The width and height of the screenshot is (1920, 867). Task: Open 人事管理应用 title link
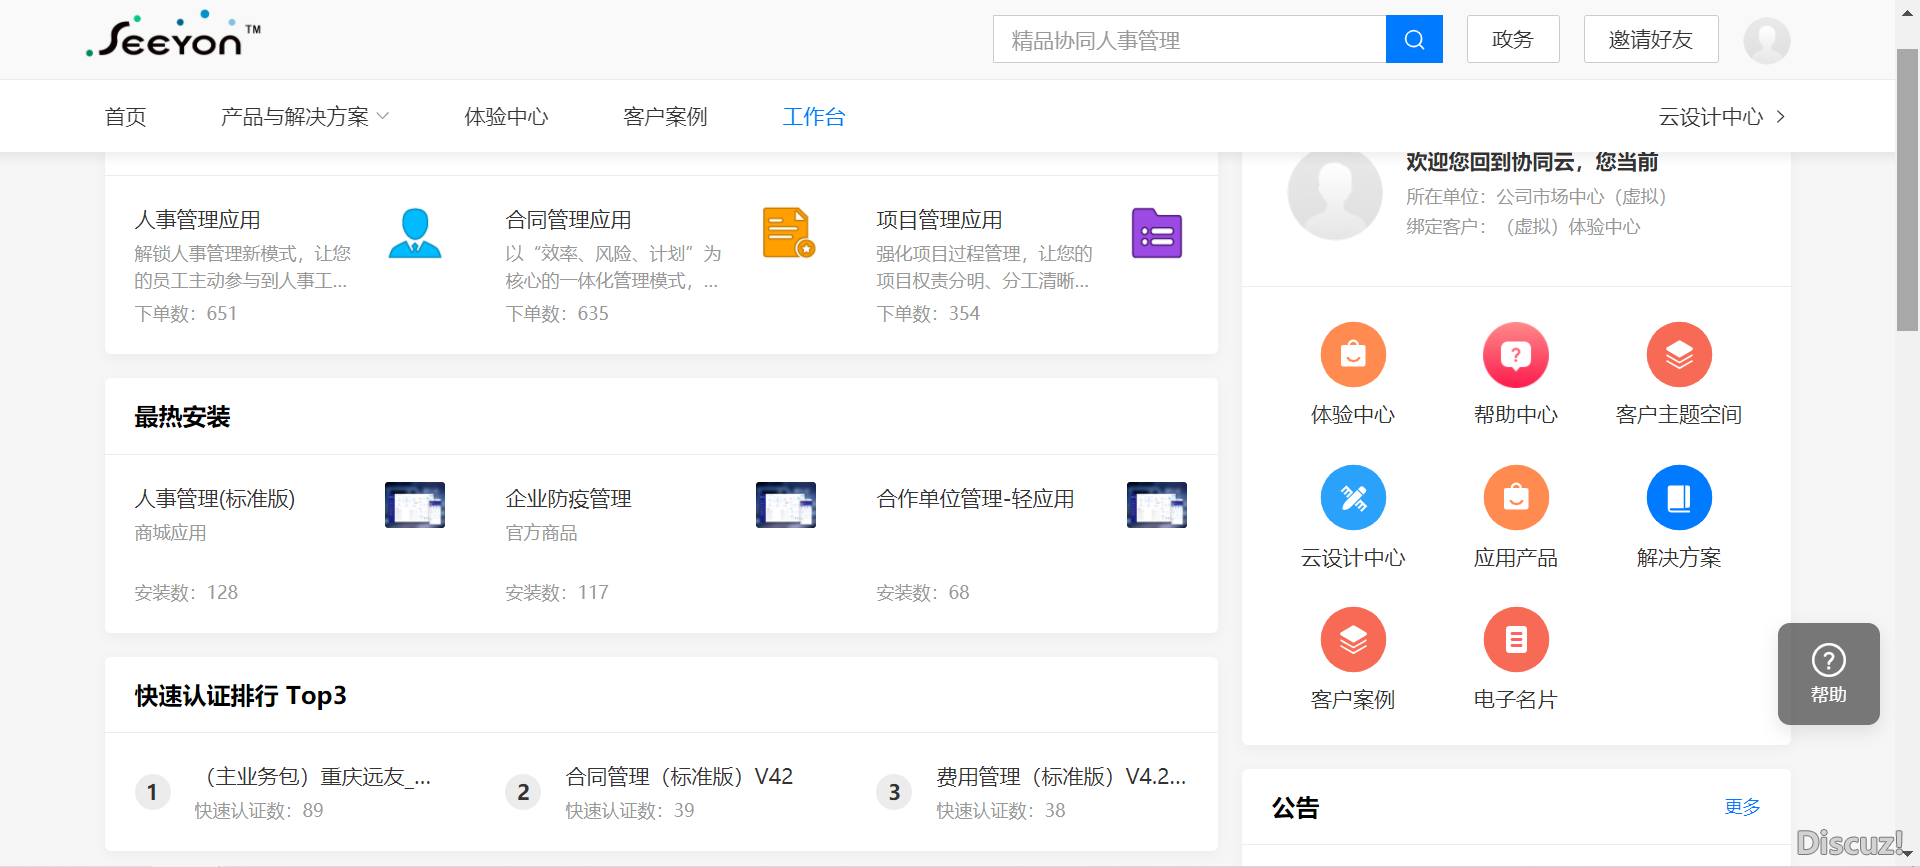coord(198,220)
